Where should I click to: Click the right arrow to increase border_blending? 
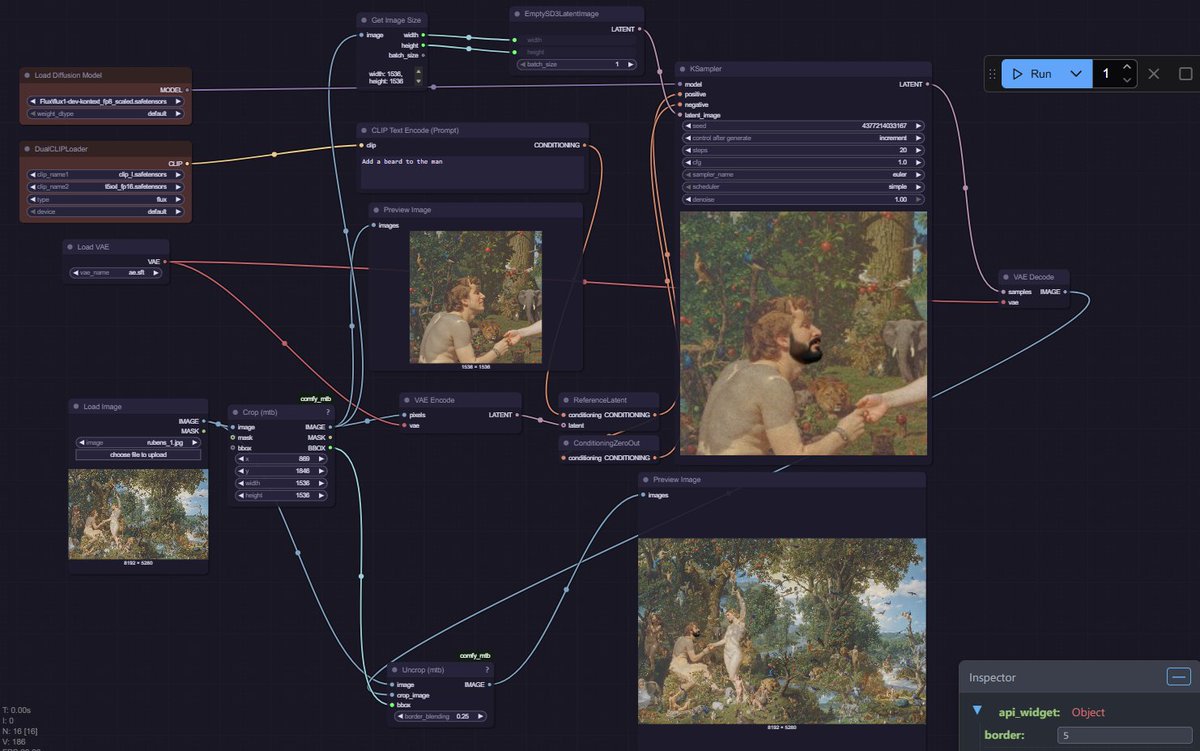pyautogui.click(x=481, y=716)
